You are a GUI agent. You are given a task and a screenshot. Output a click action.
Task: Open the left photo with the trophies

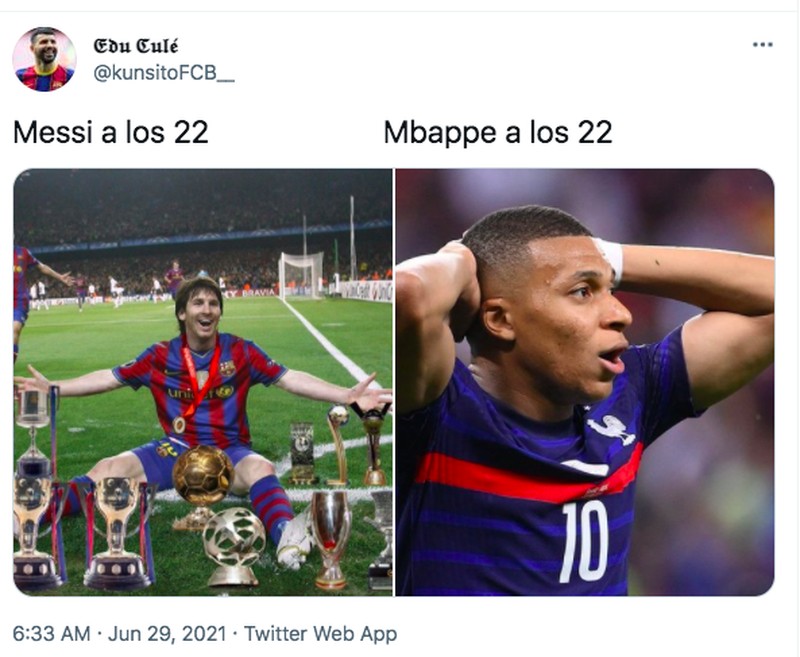tap(202, 381)
